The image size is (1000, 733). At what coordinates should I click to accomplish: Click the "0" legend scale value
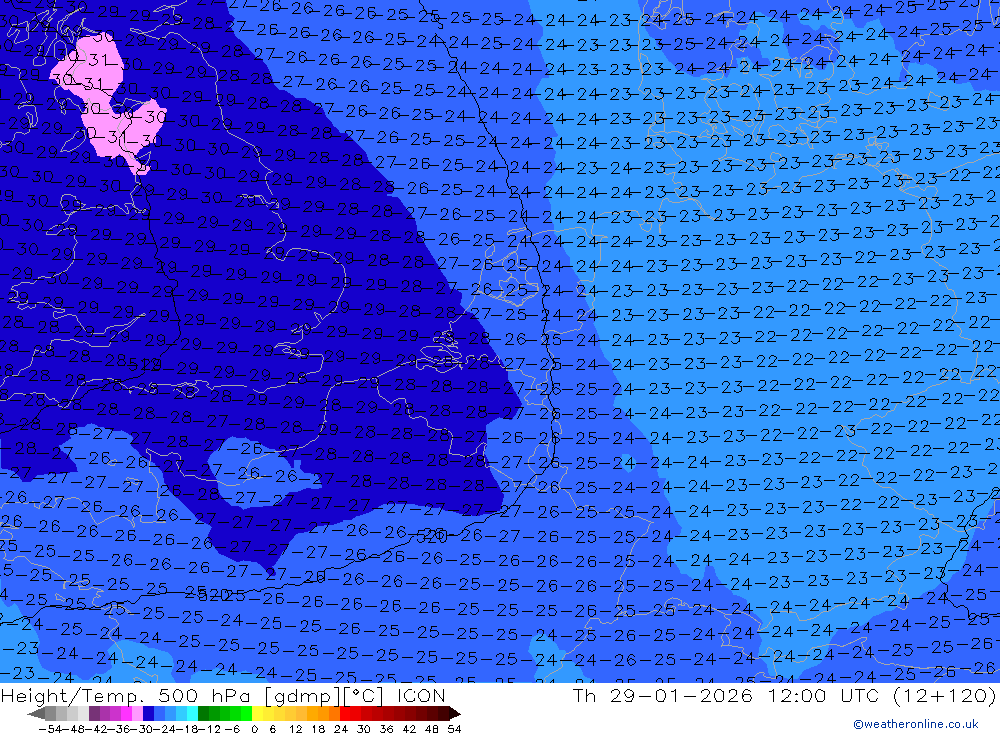(254, 729)
